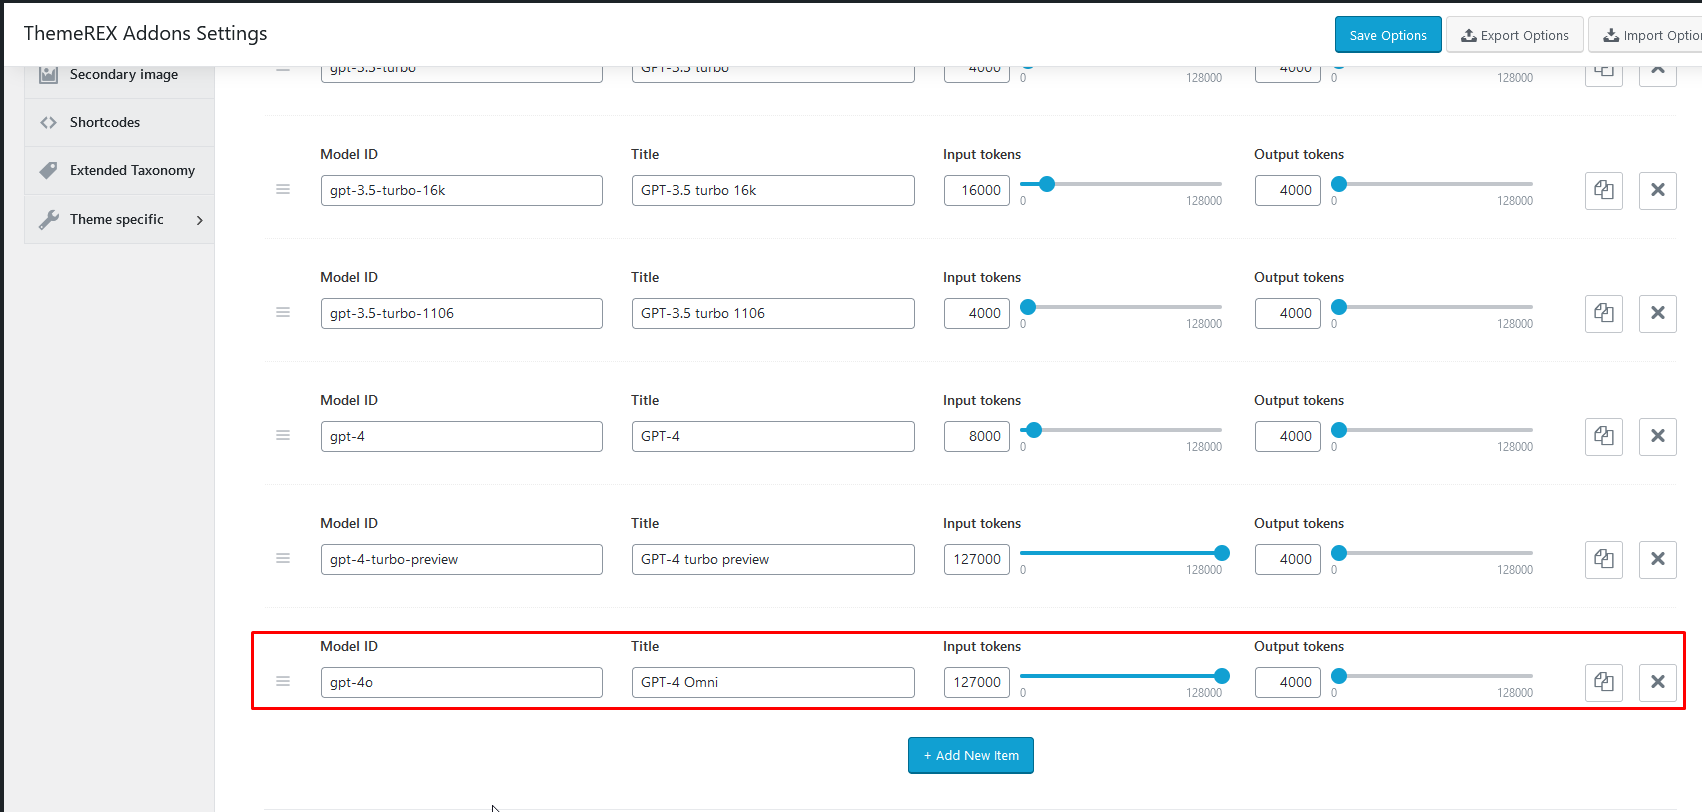Click input tokens slider for gpt-3.5-turbo-16k
Screen dimensions: 1702x812
[x=1121, y=184]
